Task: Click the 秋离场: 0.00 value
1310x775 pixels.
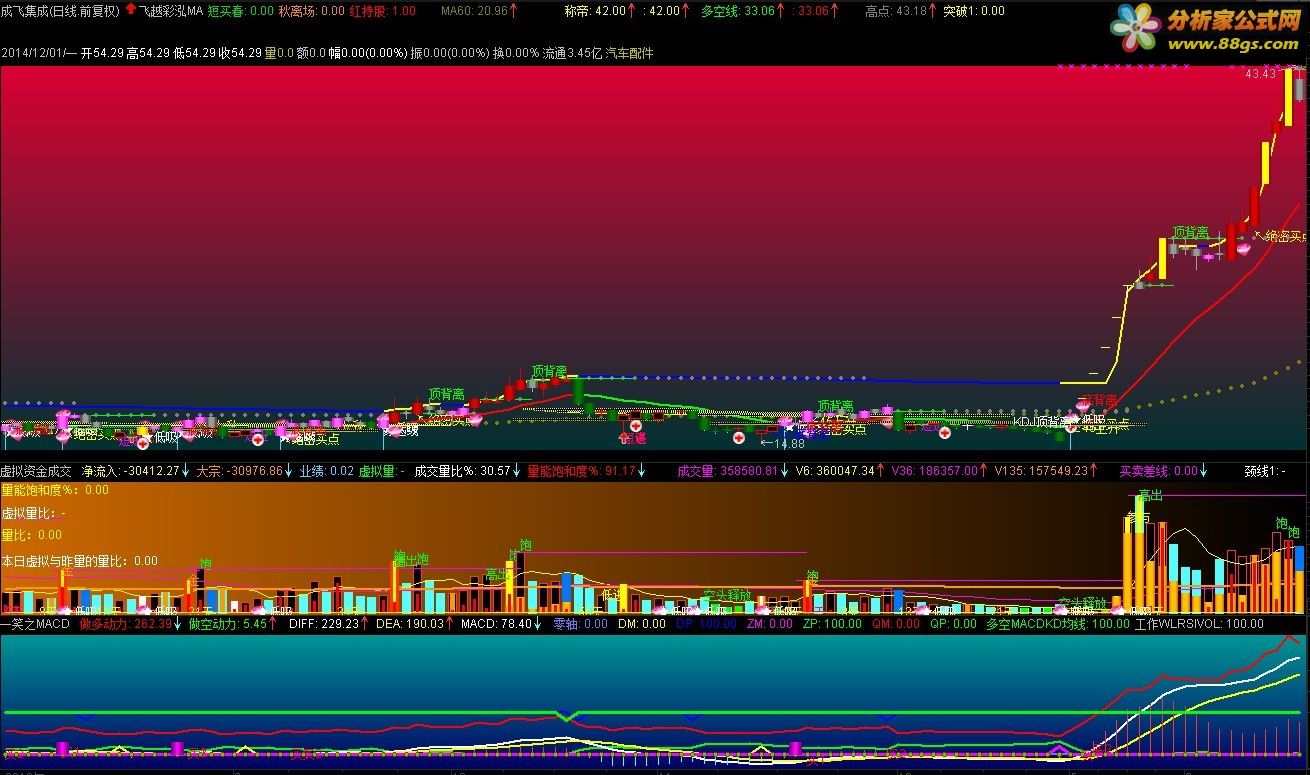Action: click(311, 11)
